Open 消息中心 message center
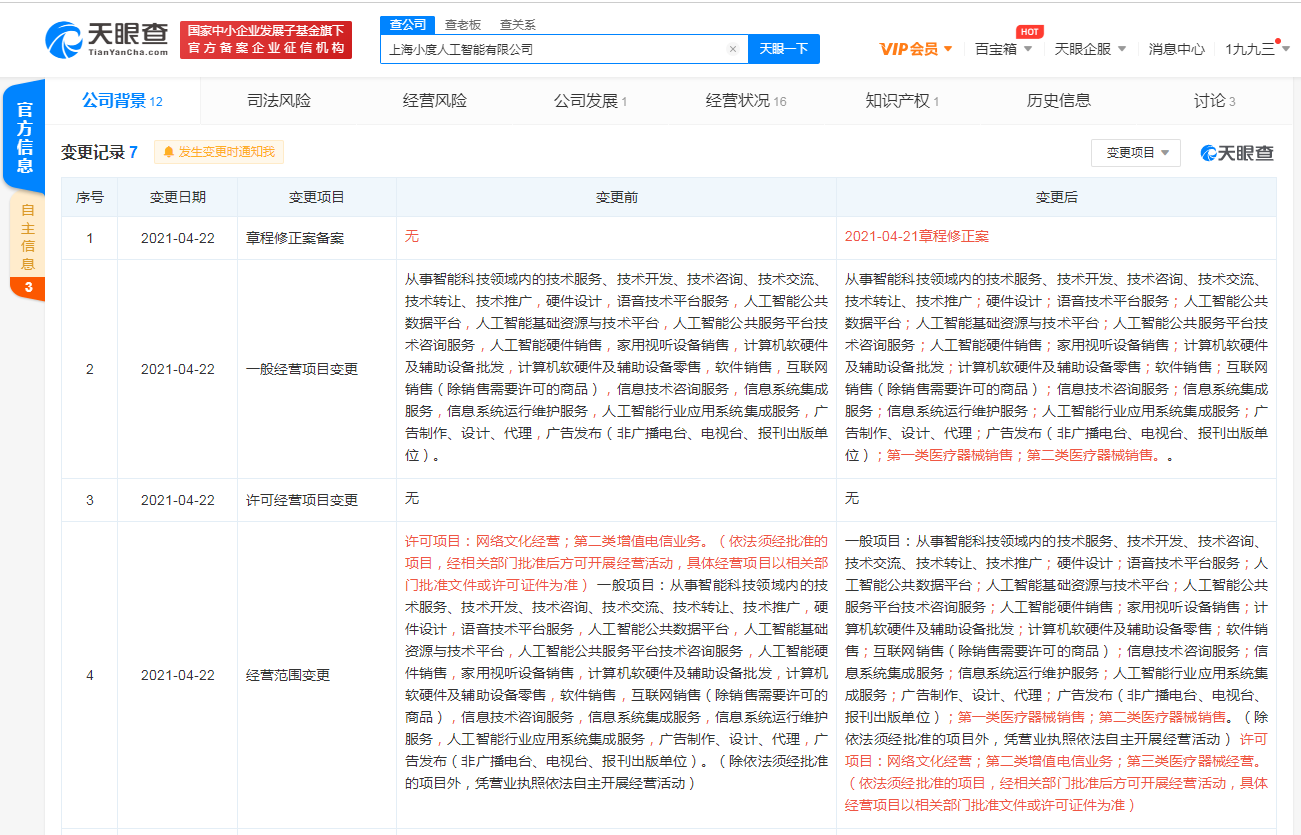The width and height of the screenshot is (1301, 835). [1176, 48]
